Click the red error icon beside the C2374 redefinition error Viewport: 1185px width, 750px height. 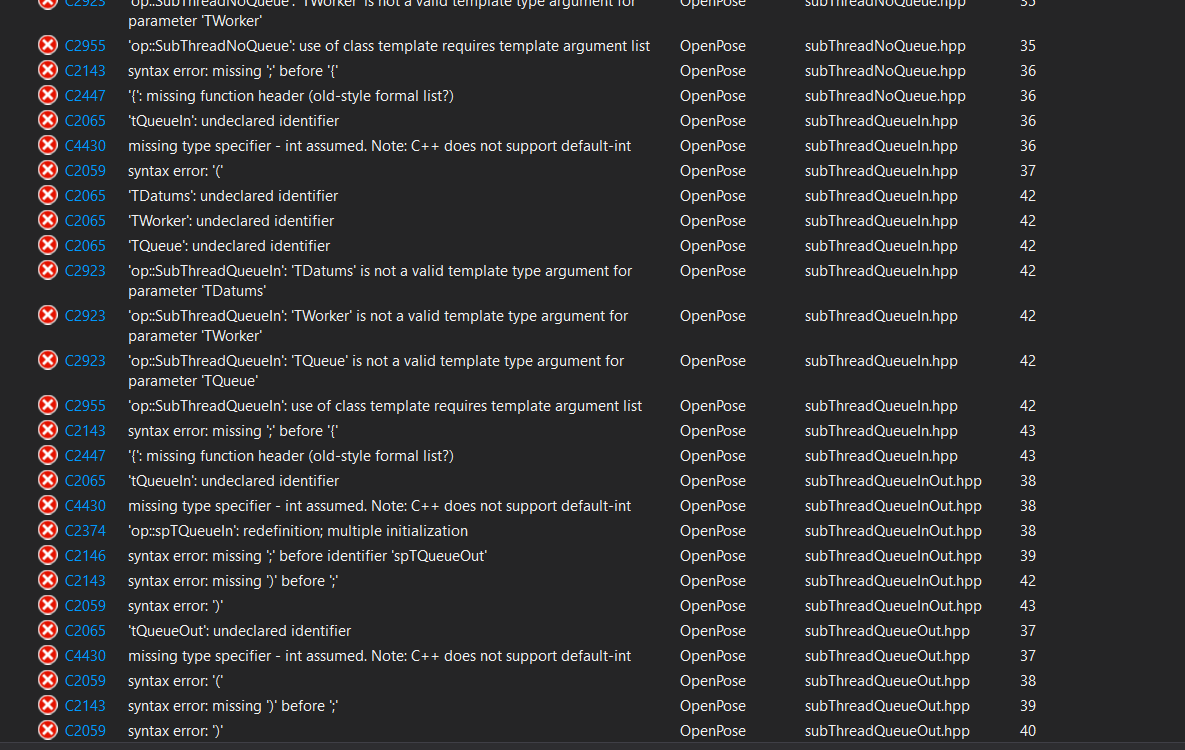47,530
